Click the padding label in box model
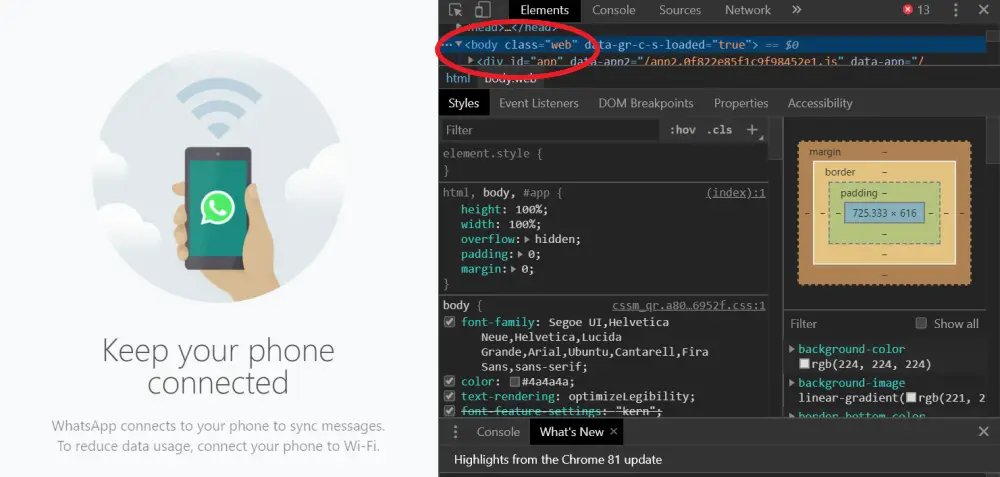The height and width of the screenshot is (477, 1000). tap(858, 193)
